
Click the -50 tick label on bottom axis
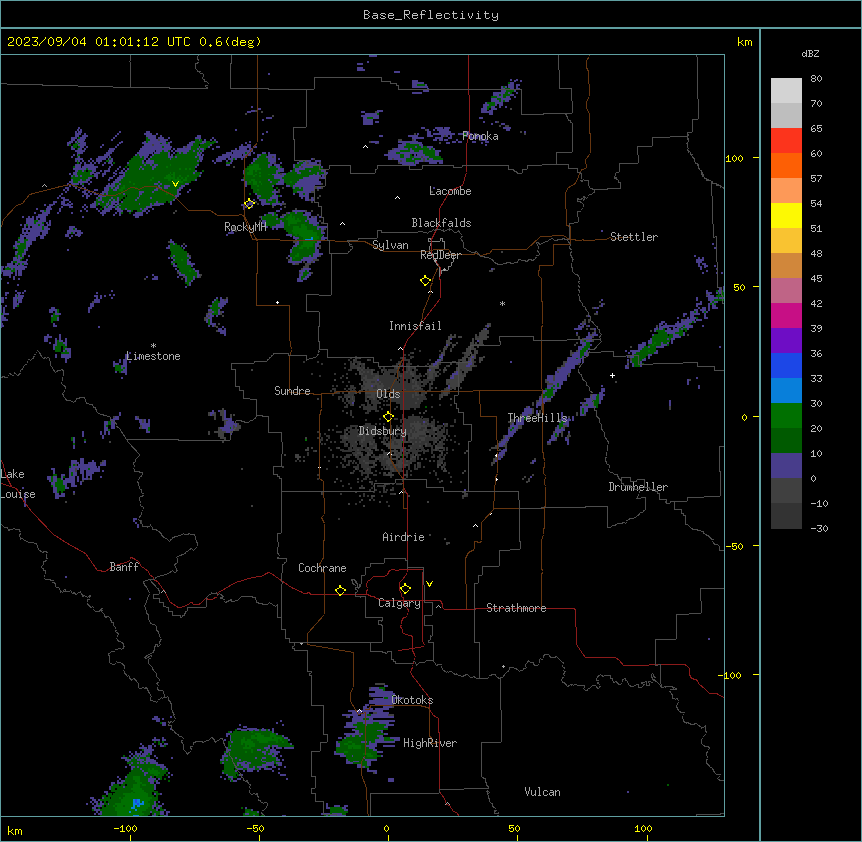(255, 828)
